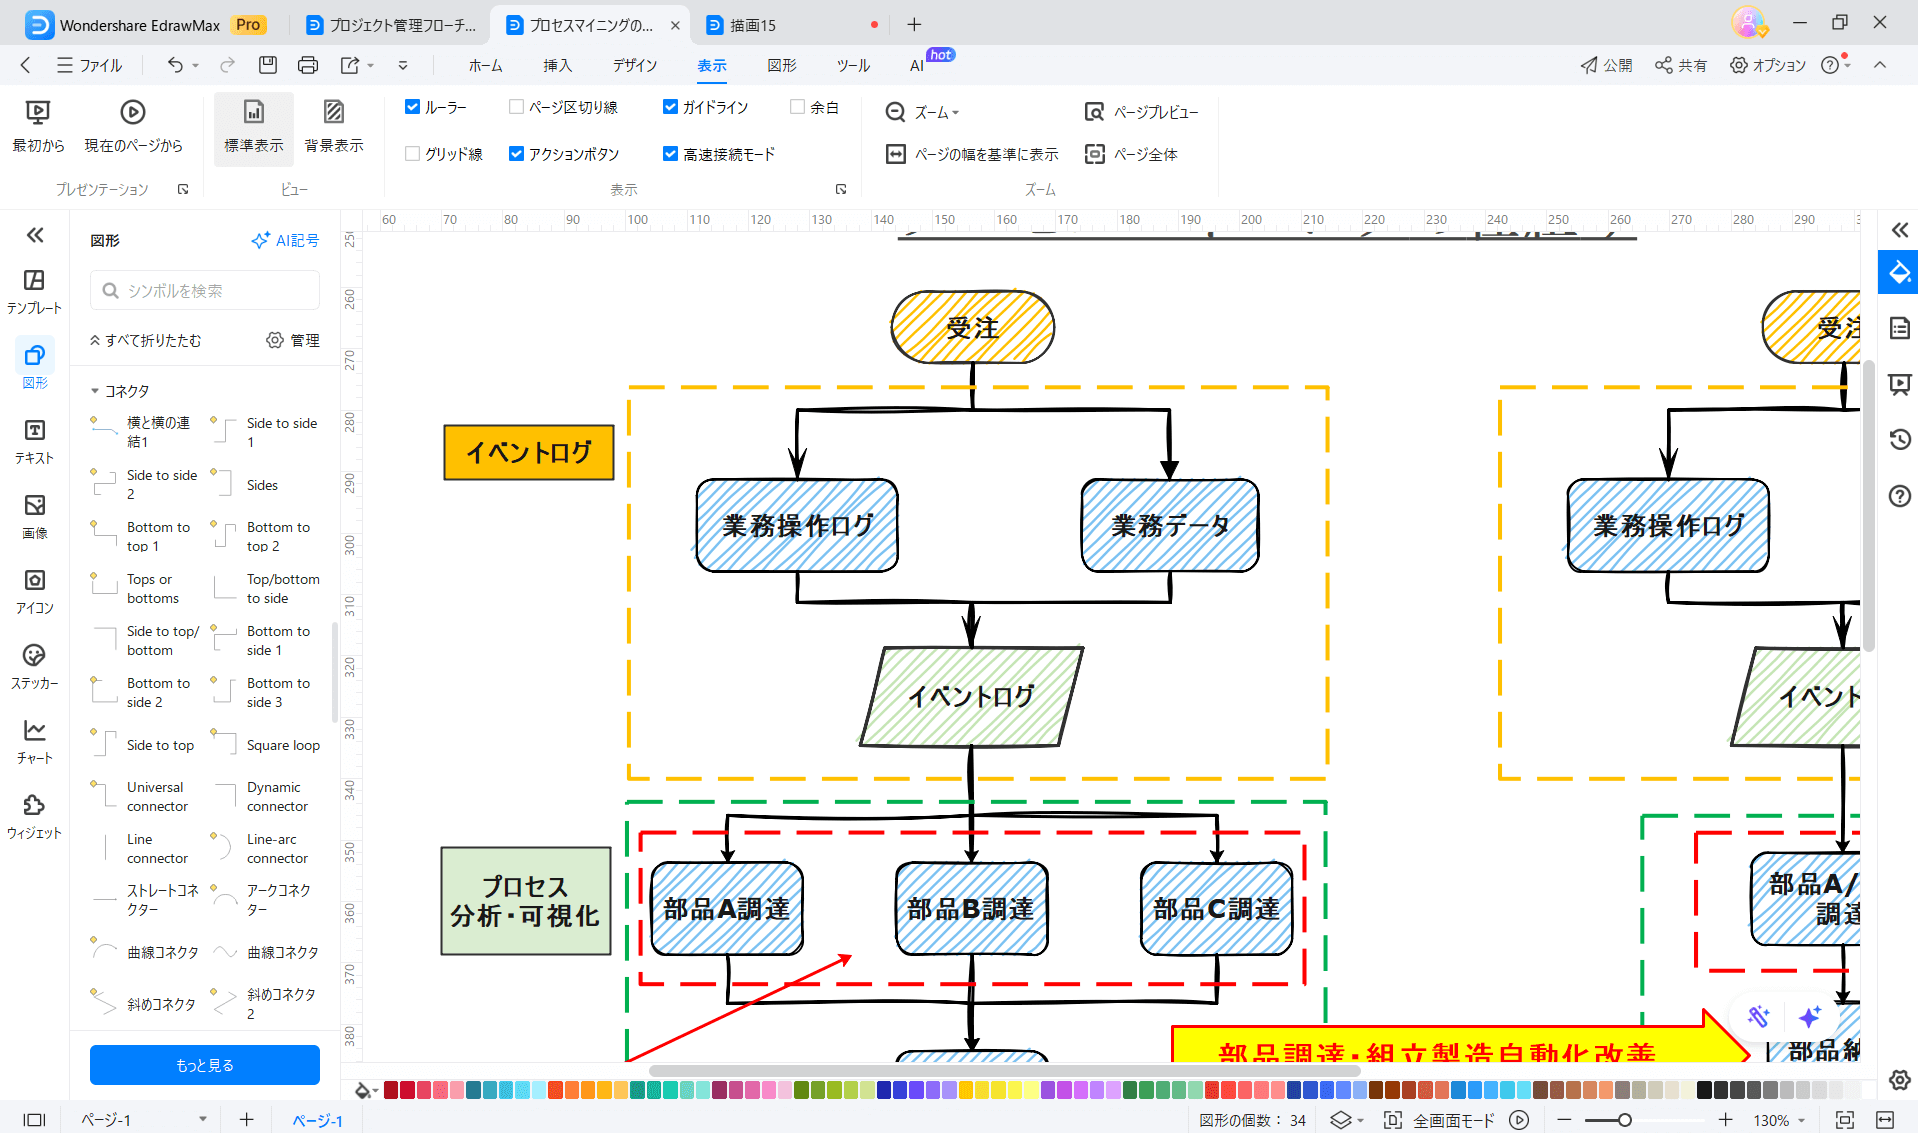The image size is (1918, 1133).
Task: Open the zoom (ズーム) dropdown
Action: click(x=922, y=112)
